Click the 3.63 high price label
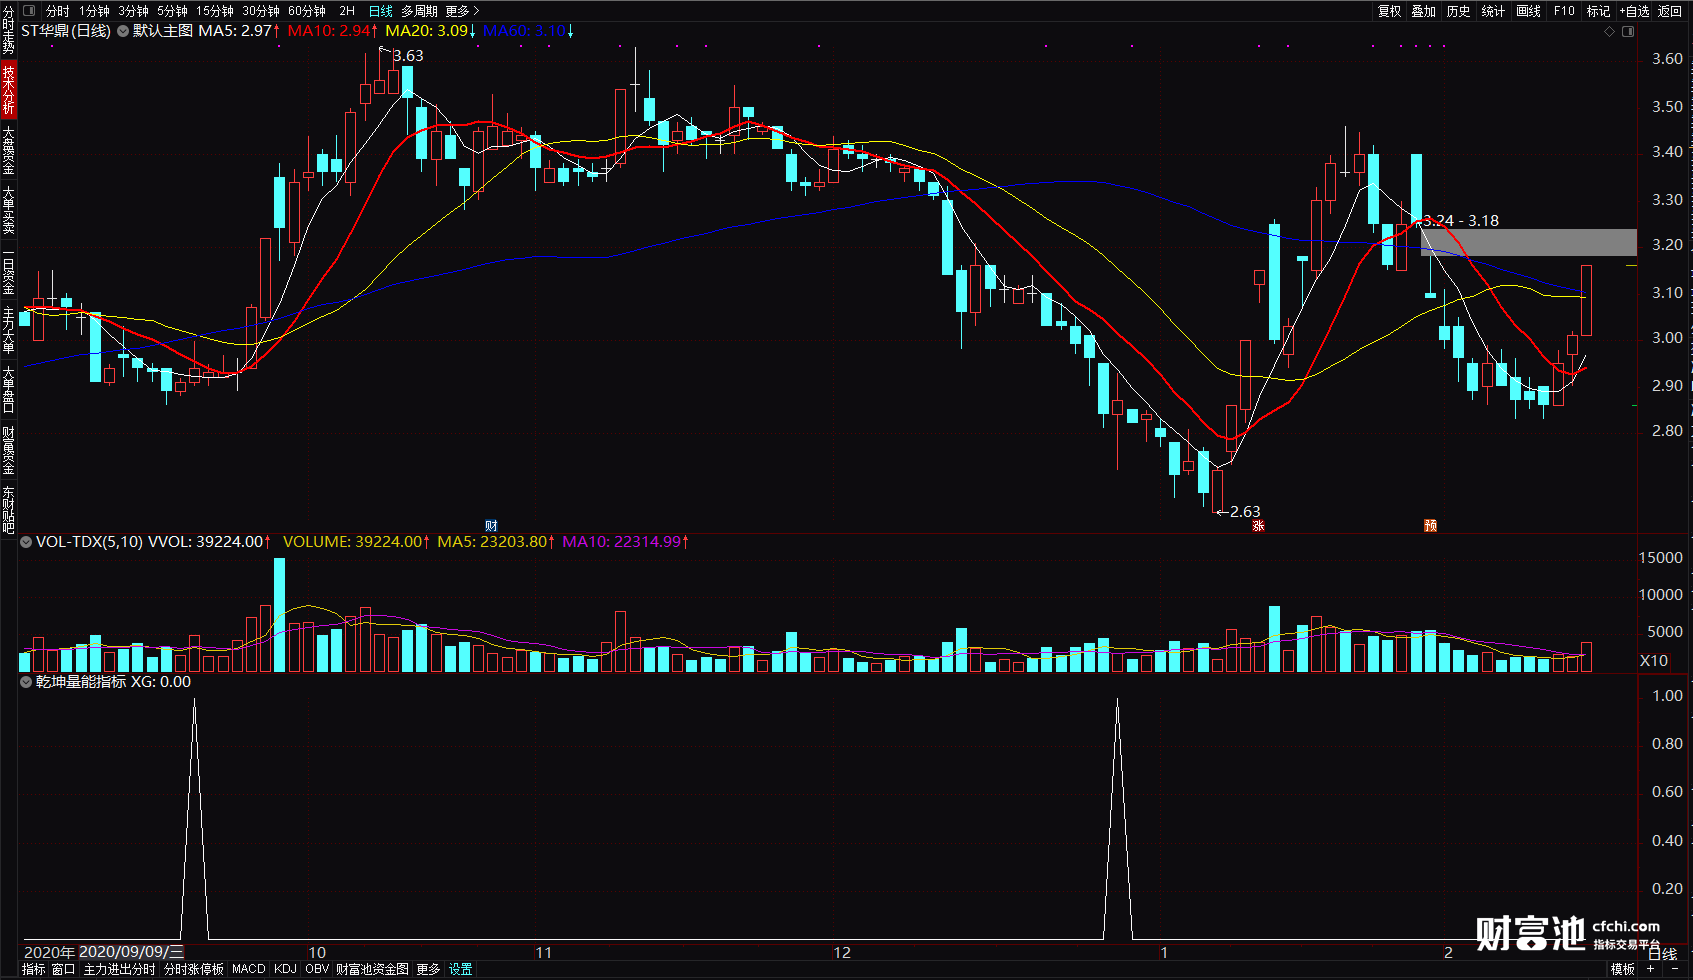1693x980 pixels. 408,56
